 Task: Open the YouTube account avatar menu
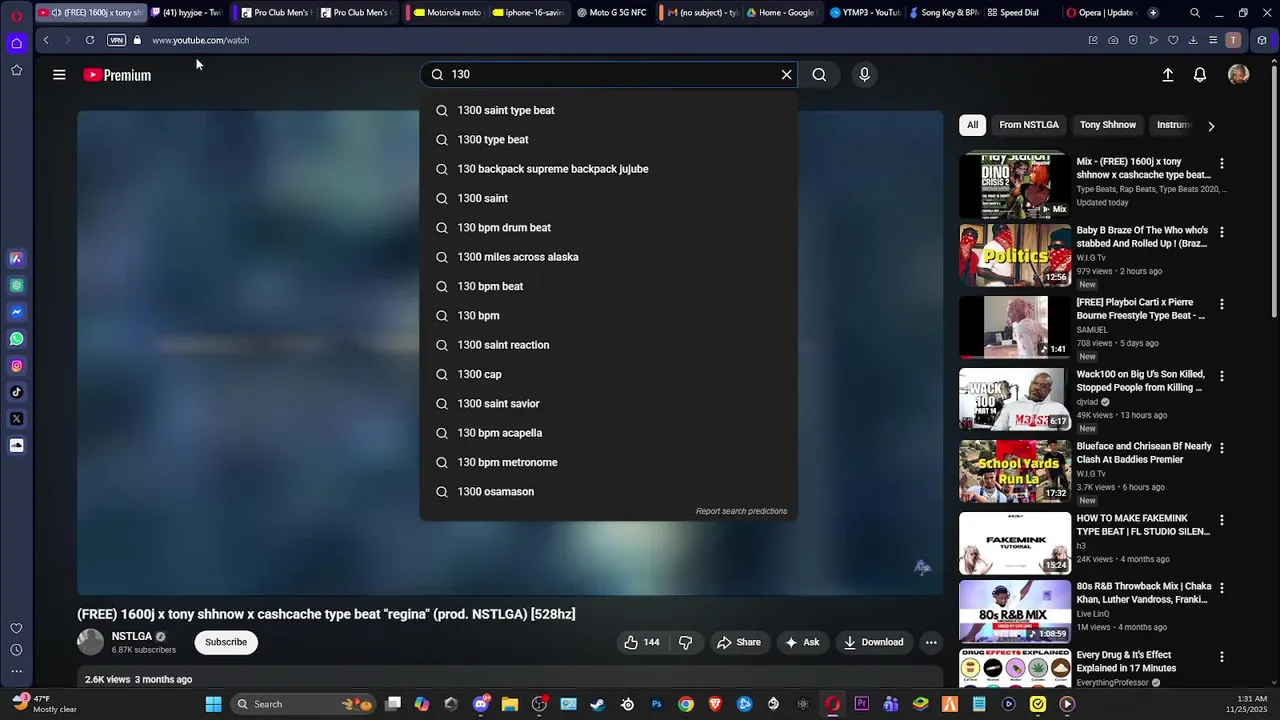[x=1238, y=75]
